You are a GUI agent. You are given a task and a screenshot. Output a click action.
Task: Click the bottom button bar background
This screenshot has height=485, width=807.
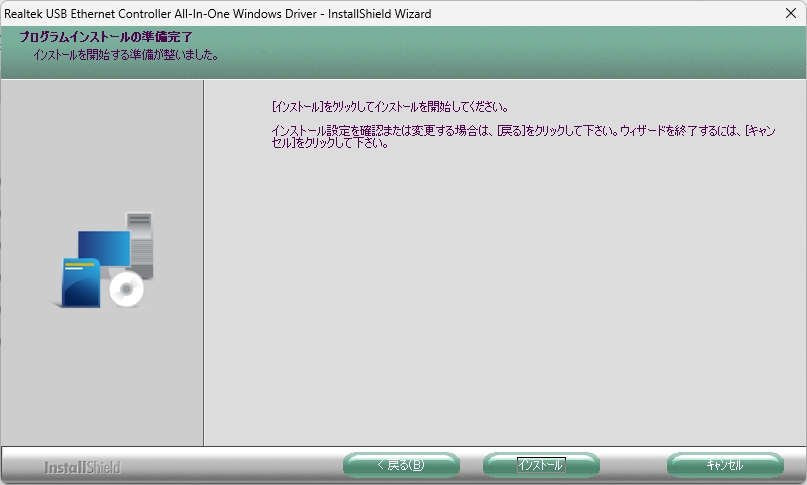pyautogui.click(x=250, y=466)
